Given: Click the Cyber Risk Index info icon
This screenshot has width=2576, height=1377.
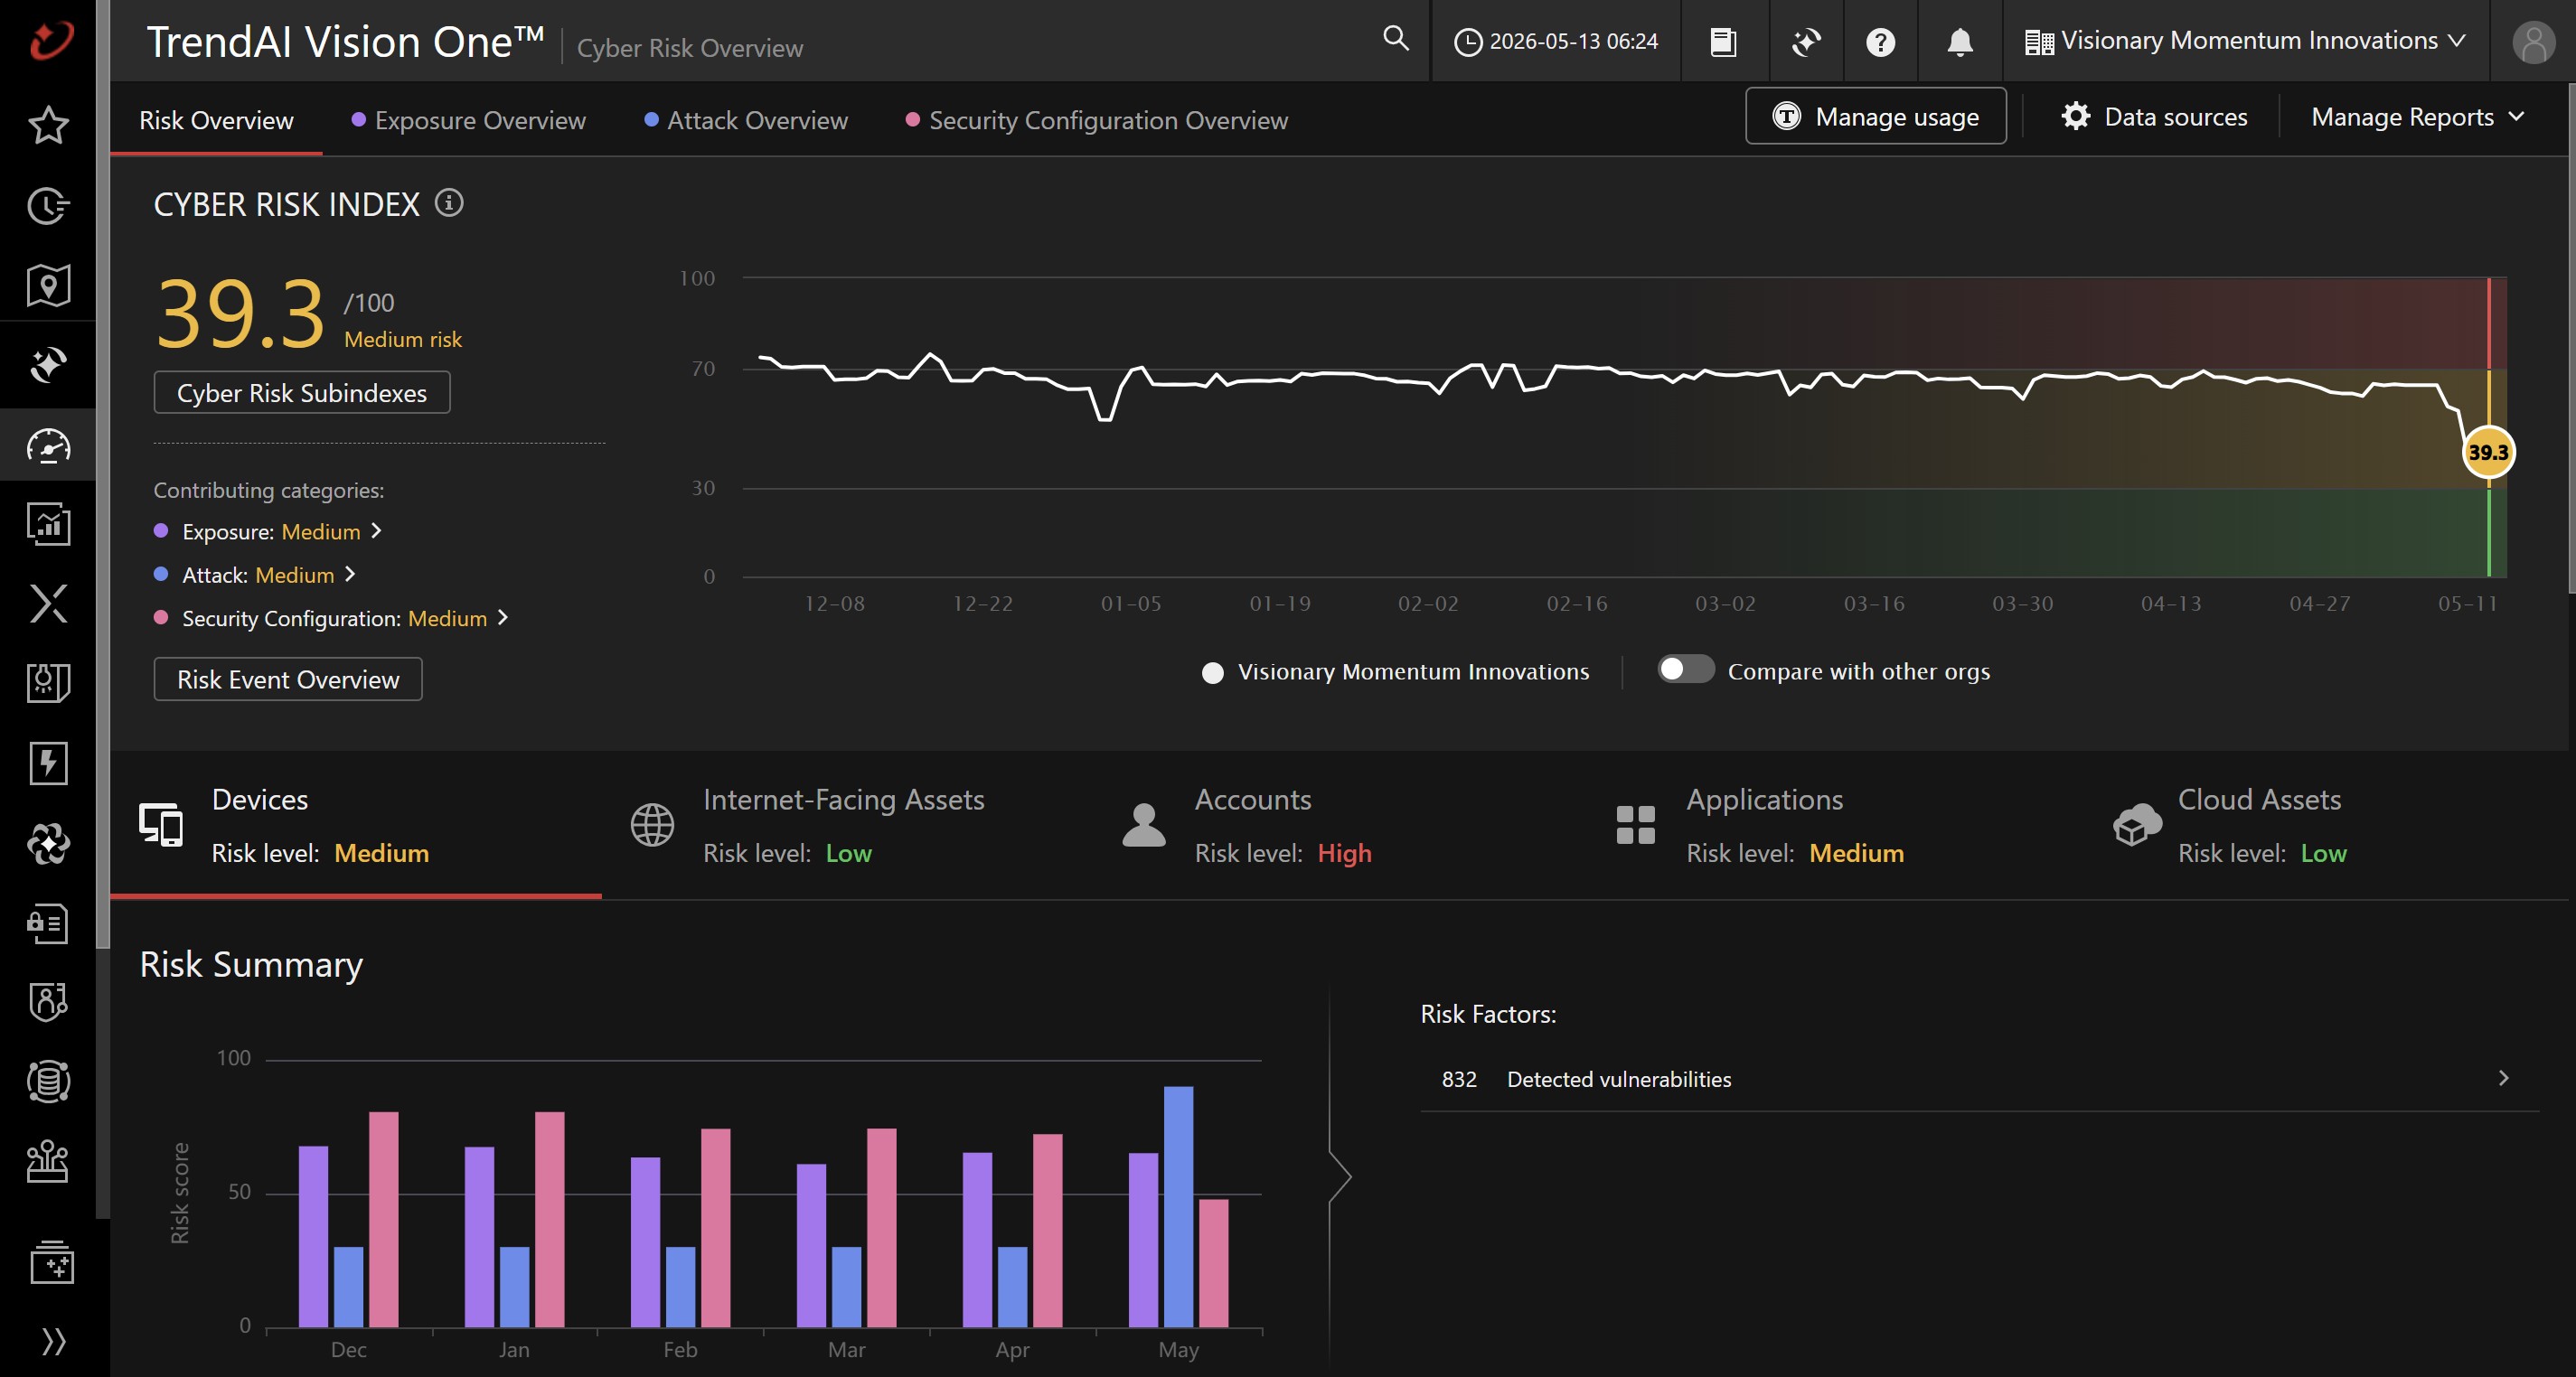Looking at the screenshot, I should pyautogui.click(x=449, y=203).
